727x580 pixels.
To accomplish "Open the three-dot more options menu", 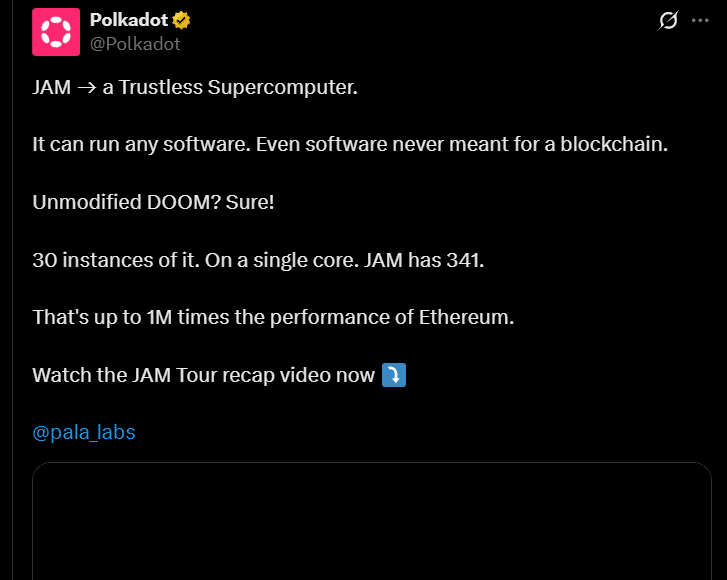I will [x=700, y=20].
